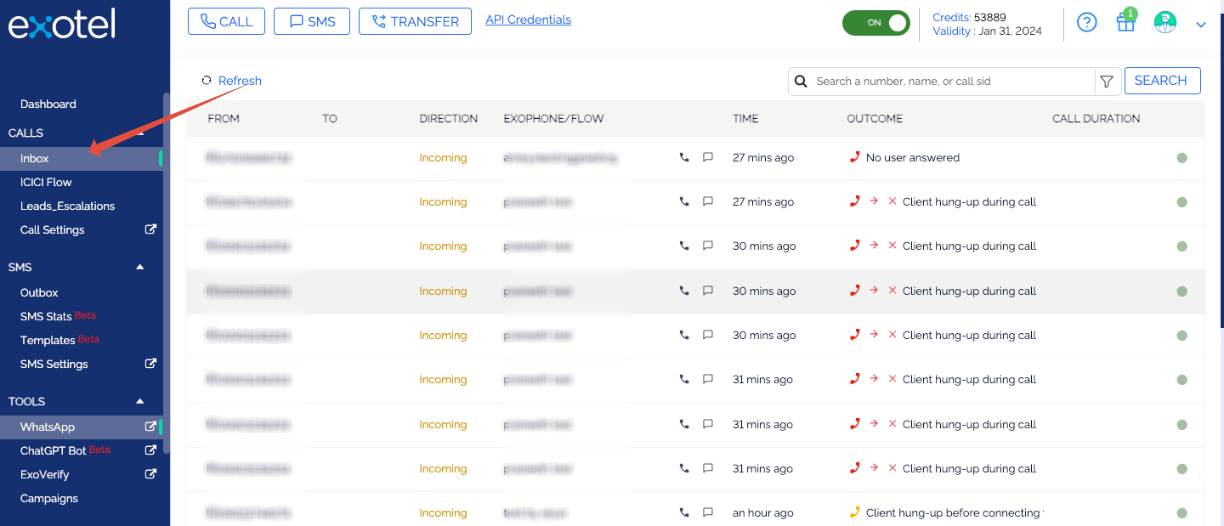Click 'Validity : Jan 31, 2024' text
The height and width of the screenshot is (526, 1224).
tap(987, 31)
